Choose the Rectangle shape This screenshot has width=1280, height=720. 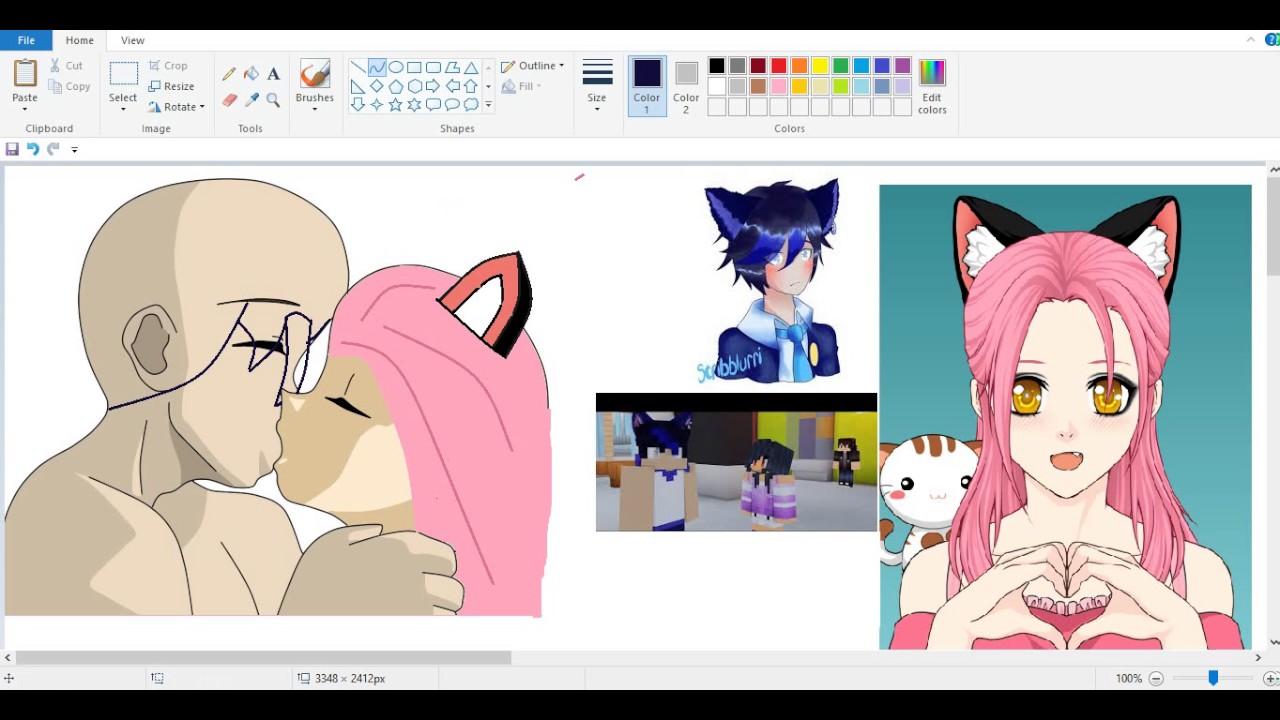coord(414,68)
